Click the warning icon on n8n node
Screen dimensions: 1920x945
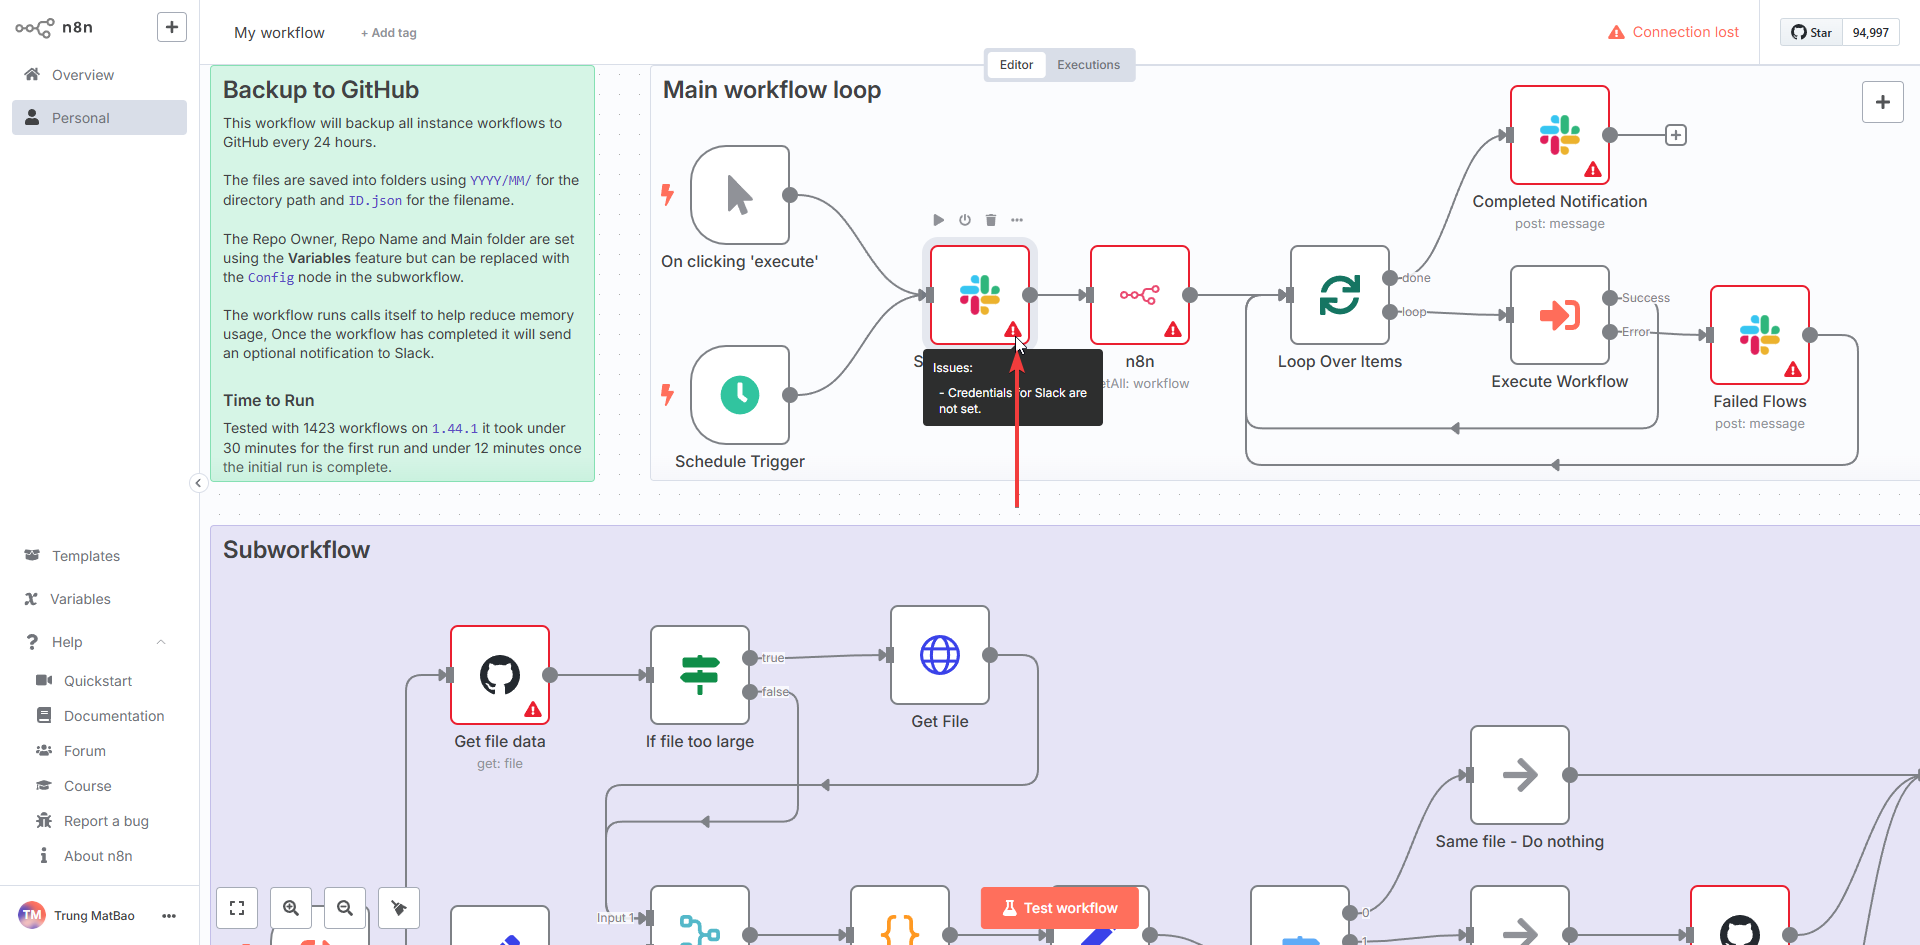pos(1173,329)
